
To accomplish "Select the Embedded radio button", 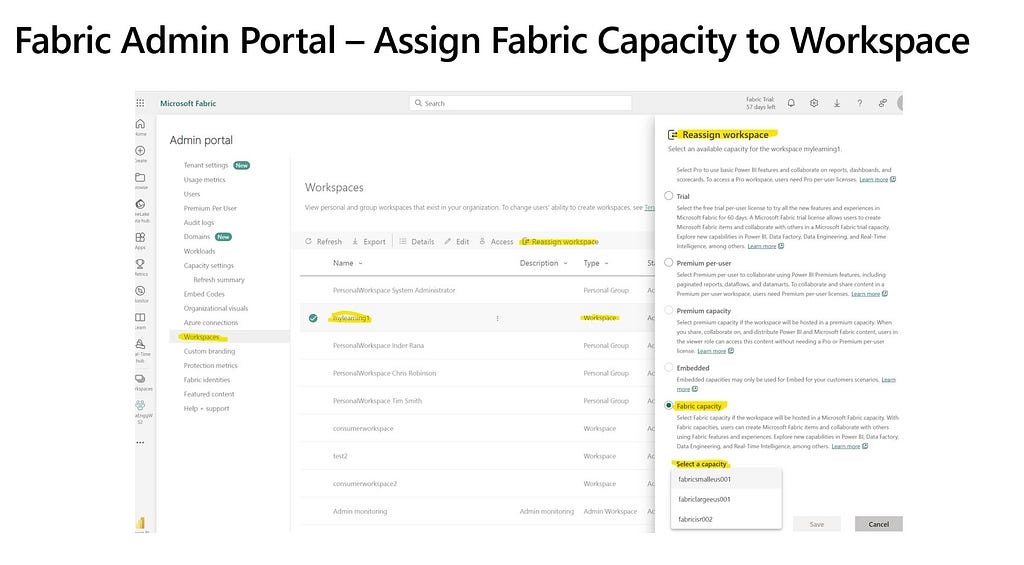I will (669, 367).
